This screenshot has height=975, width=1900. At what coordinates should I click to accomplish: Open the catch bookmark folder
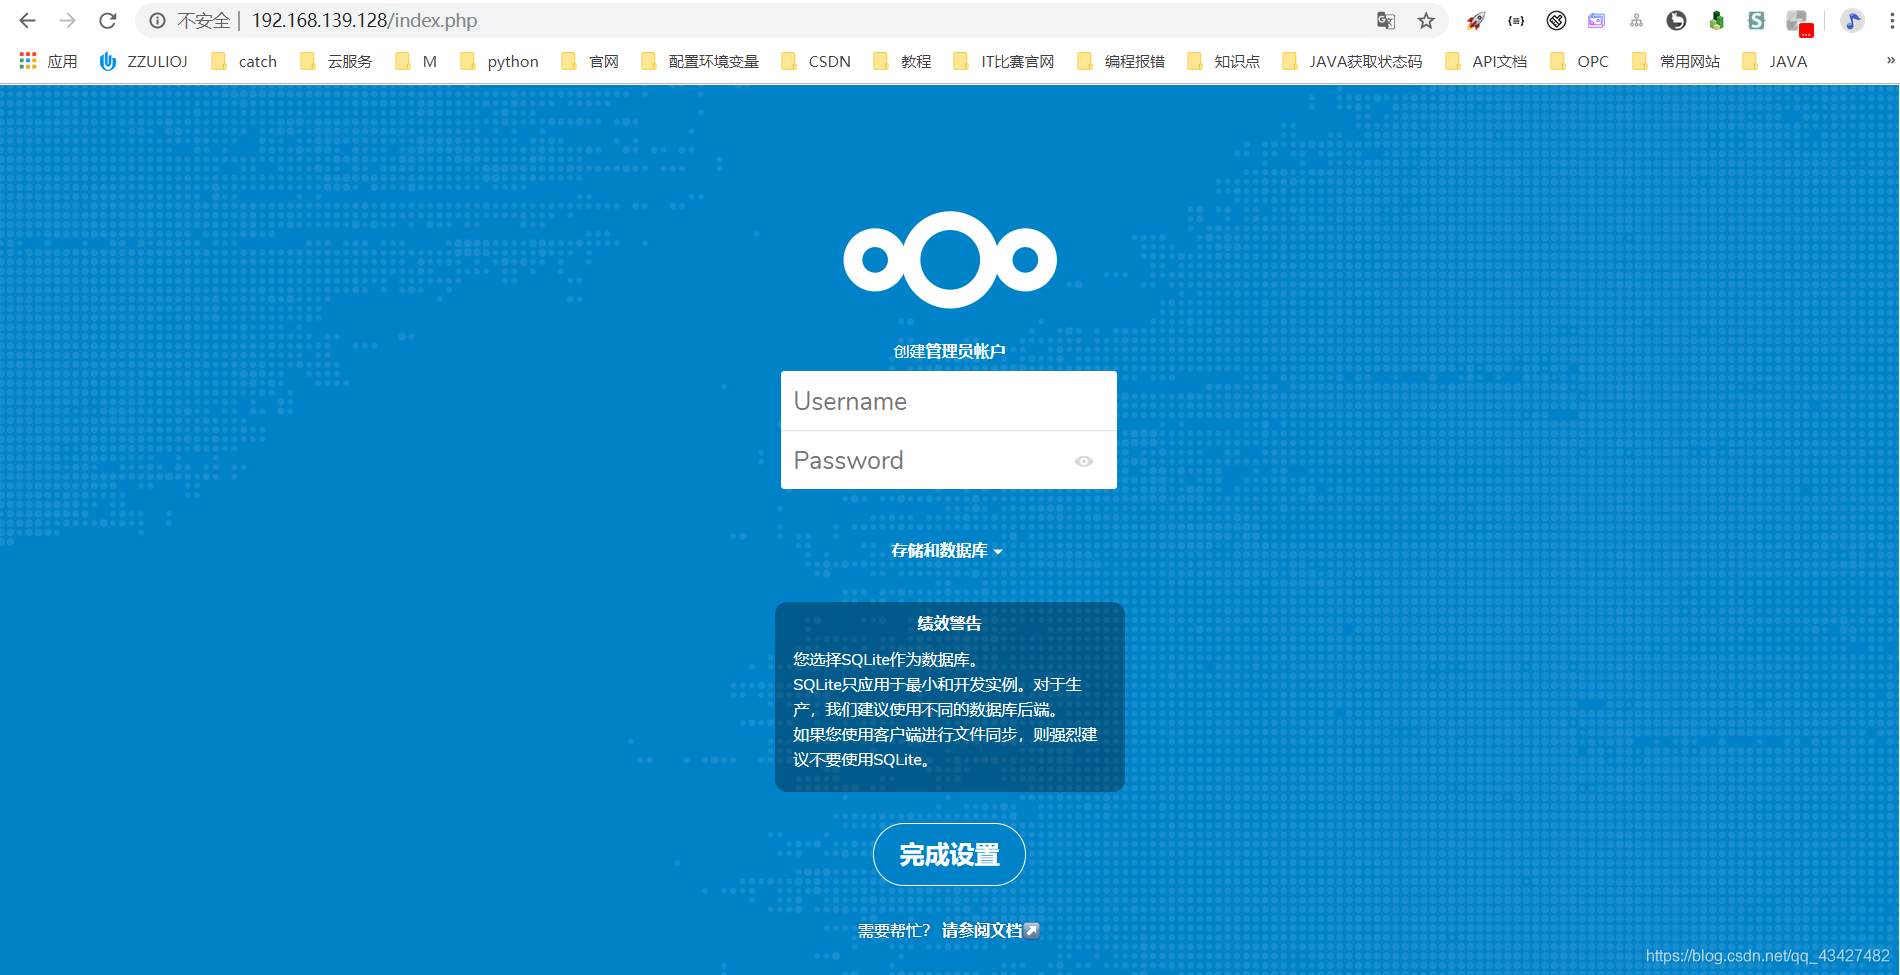point(244,61)
